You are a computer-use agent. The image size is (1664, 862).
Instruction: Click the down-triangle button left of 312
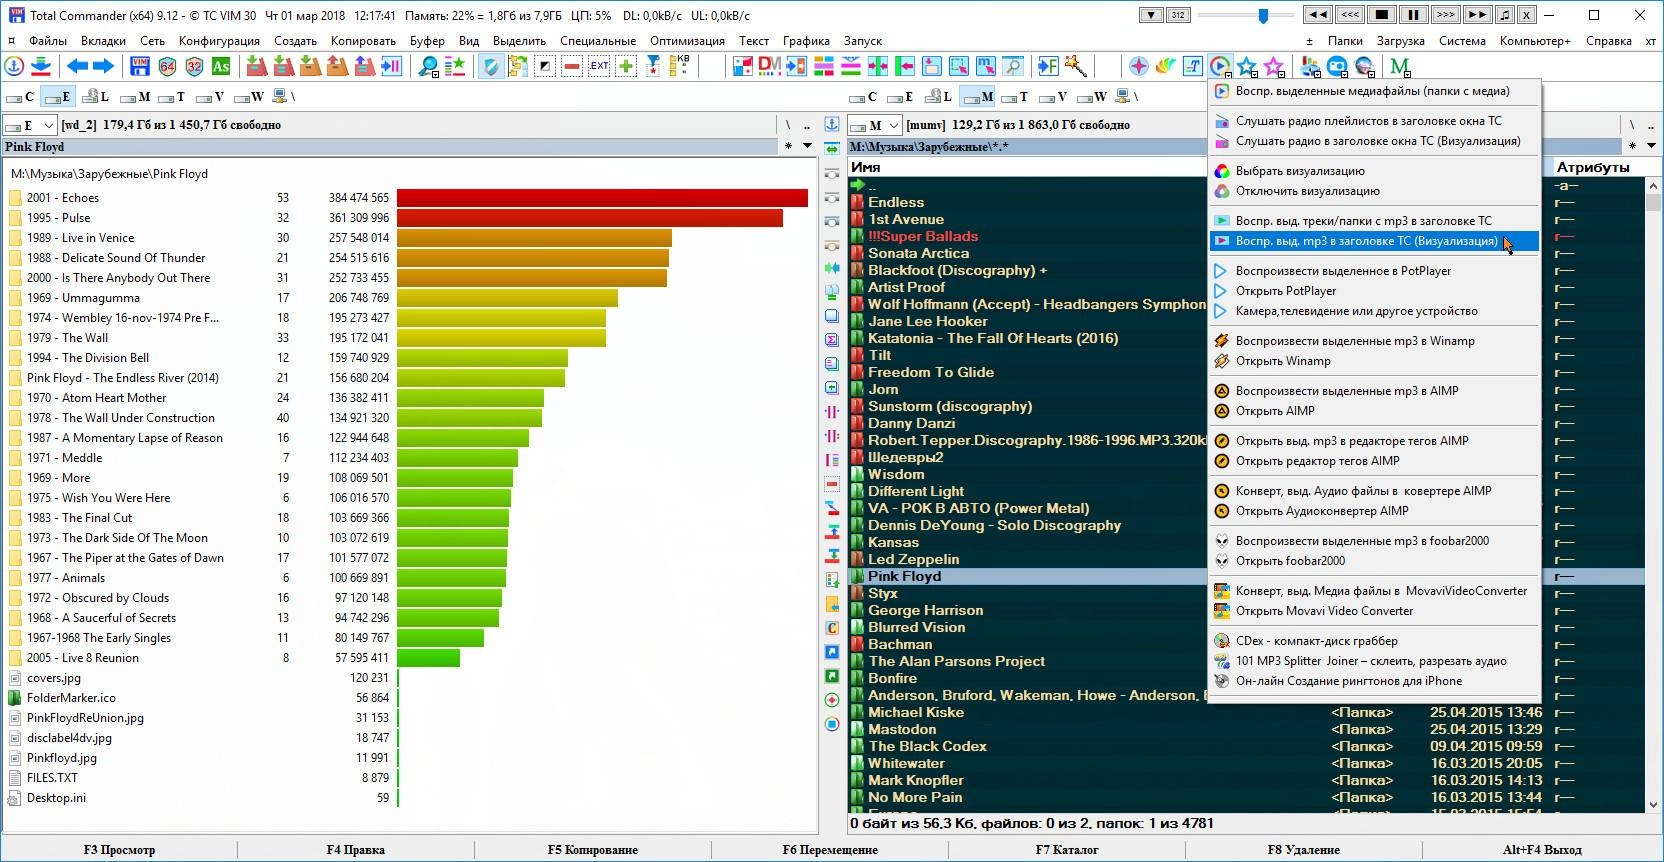coord(1151,15)
